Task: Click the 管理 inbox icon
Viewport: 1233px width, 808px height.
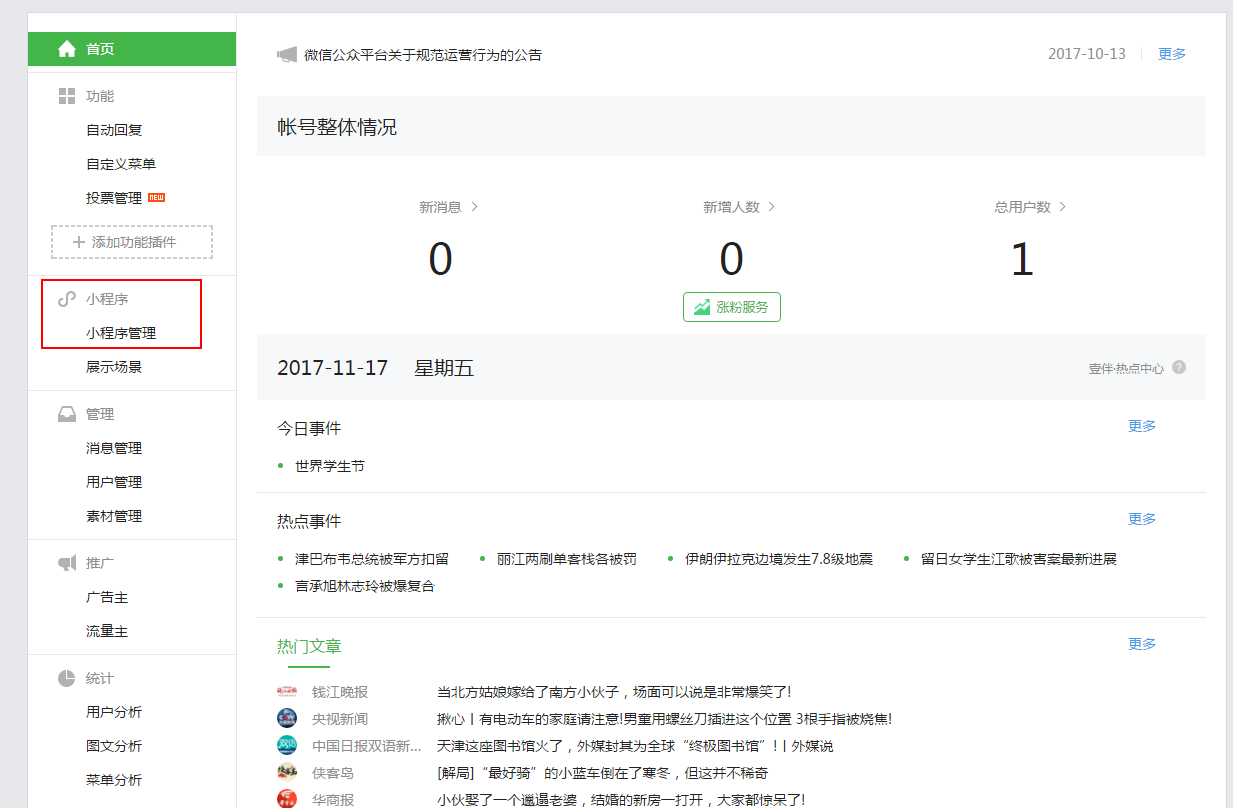Action: click(67, 414)
